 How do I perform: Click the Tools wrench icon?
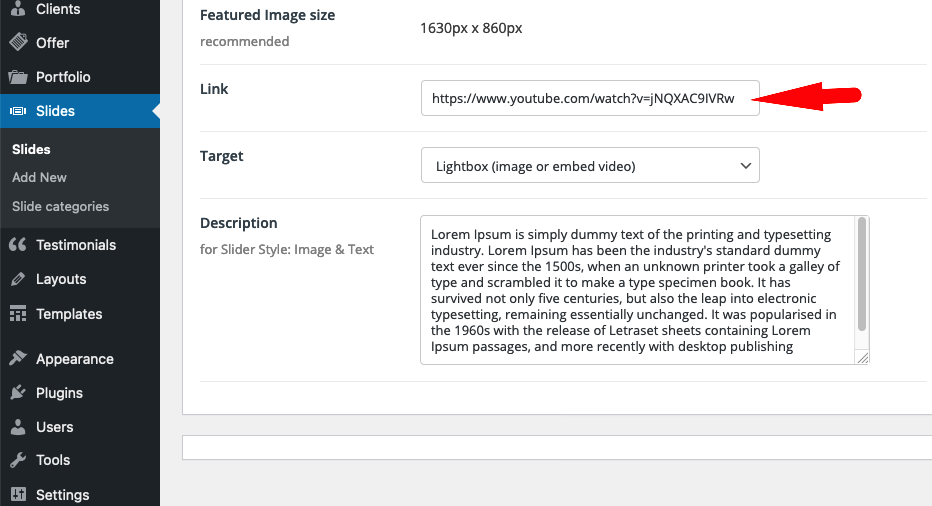coord(18,460)
